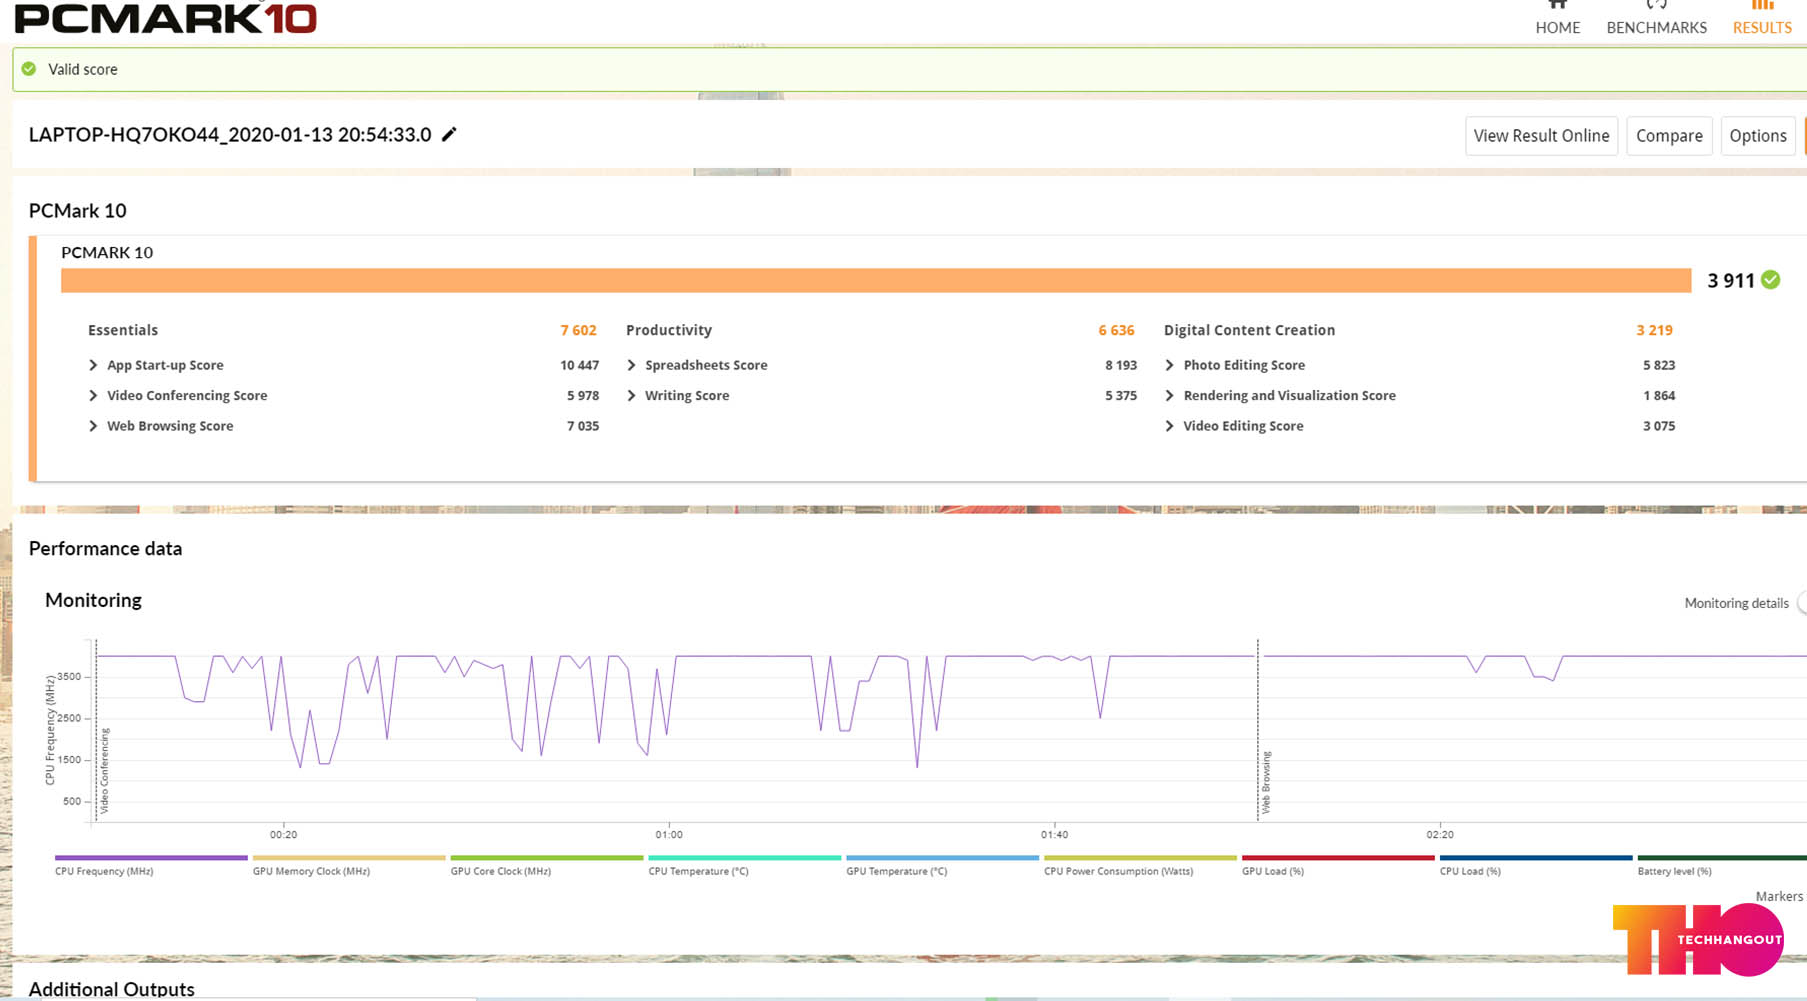1807x1001 pixels.
Task: Click the Performance data heading
Action: point(105,548)
